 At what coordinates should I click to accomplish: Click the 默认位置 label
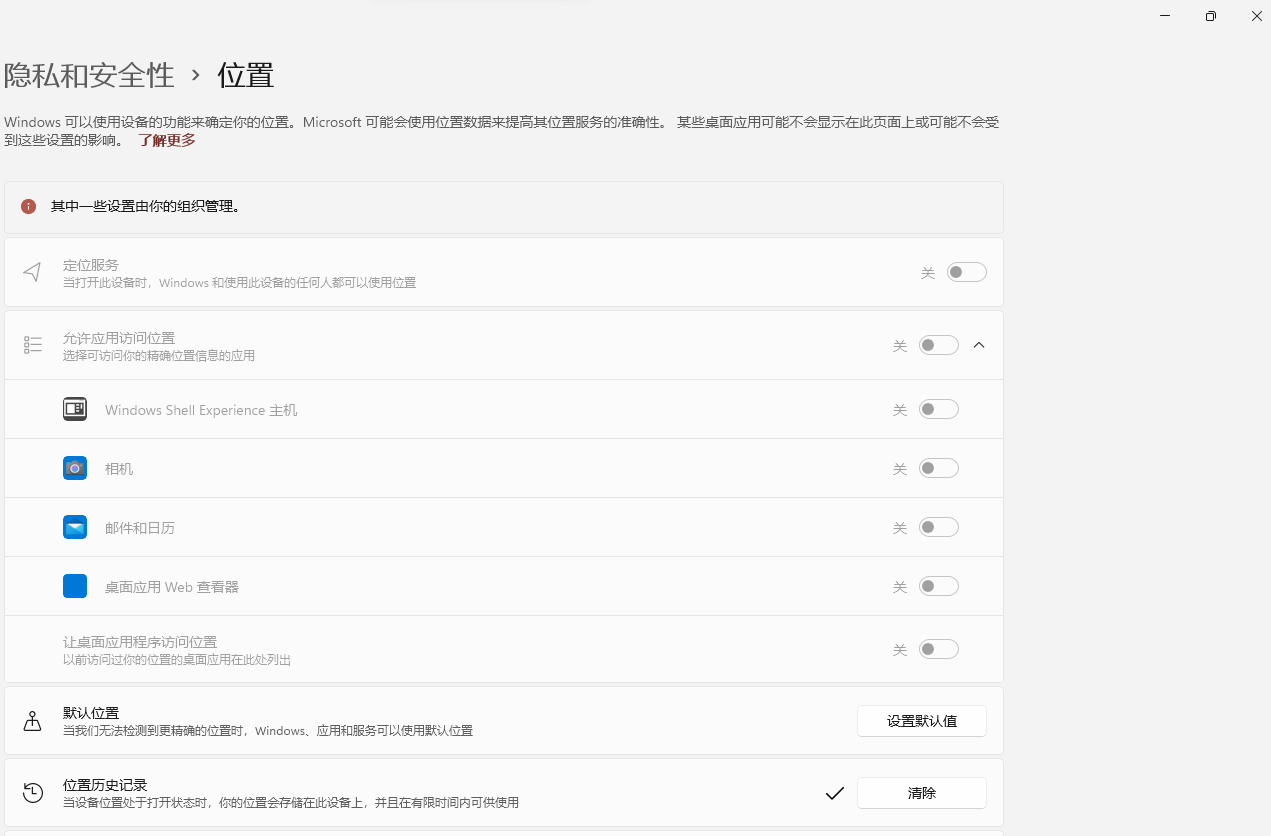tap(91, 713)
